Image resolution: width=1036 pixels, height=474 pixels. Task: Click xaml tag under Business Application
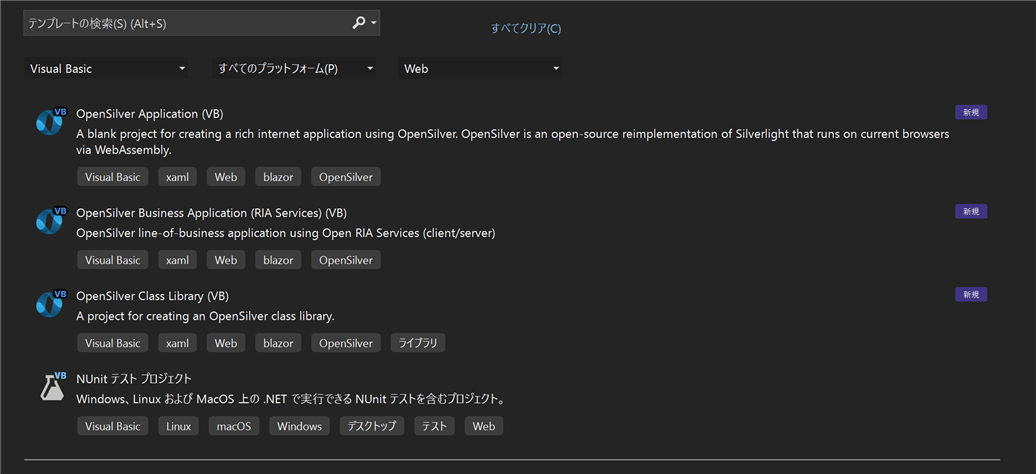click(178, 260)
